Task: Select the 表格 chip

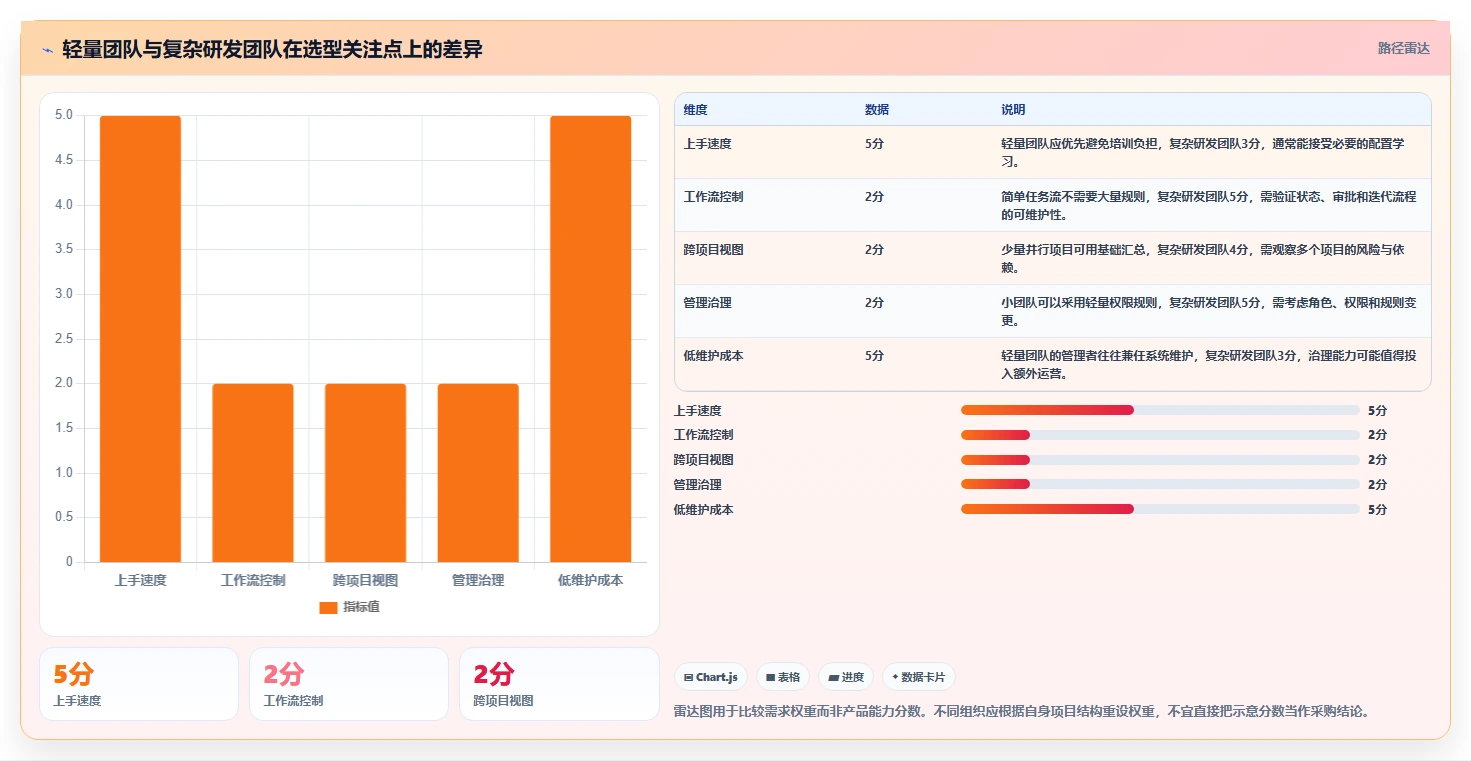Action: pyautogui.click(x=783, y=677)
